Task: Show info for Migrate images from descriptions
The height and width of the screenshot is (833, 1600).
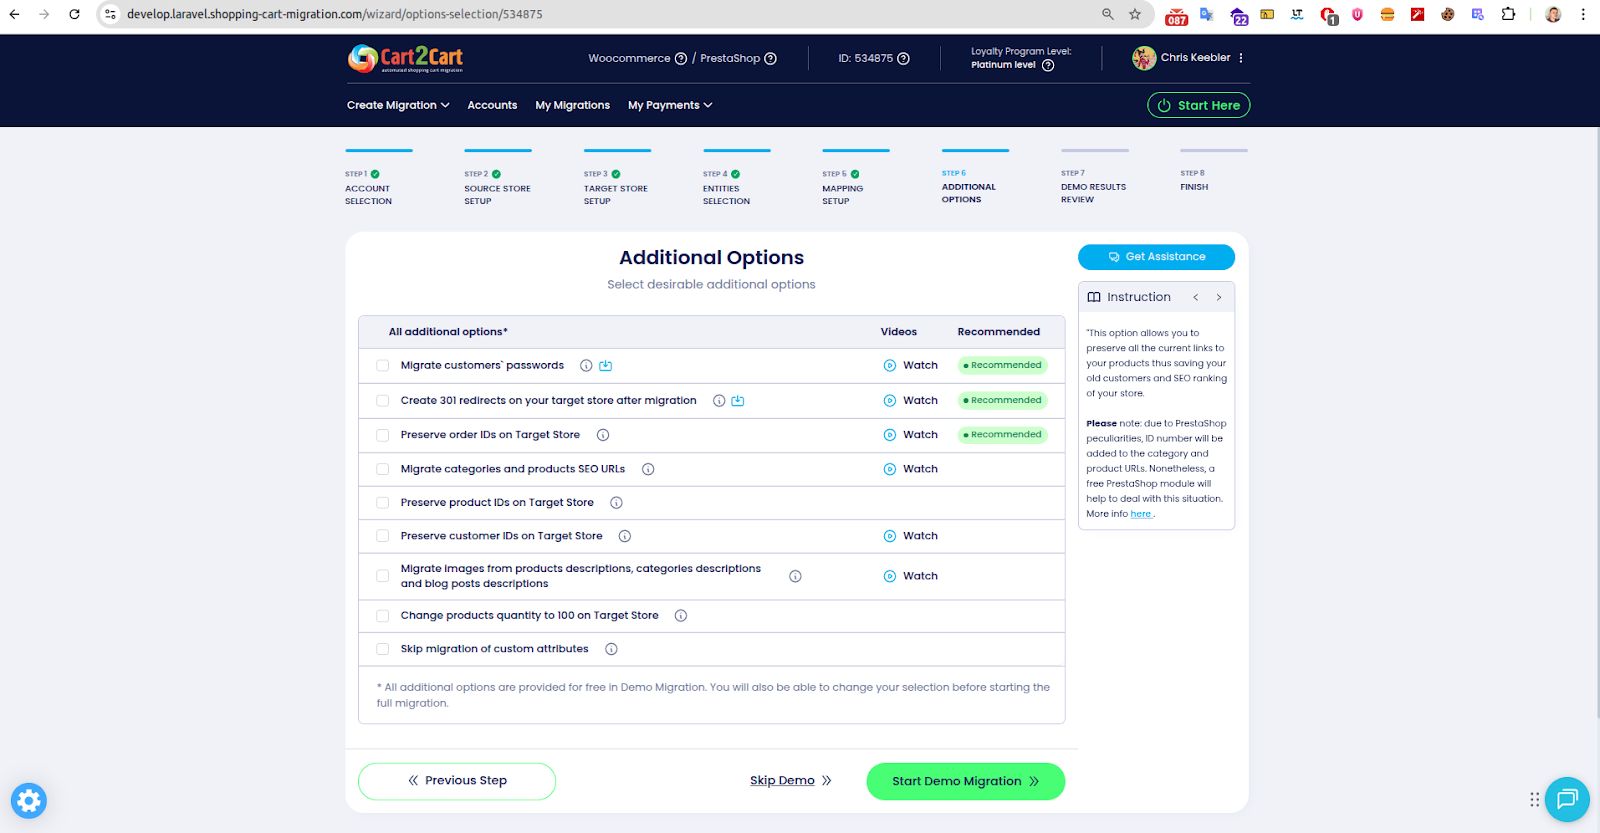Action: [795, 576]
